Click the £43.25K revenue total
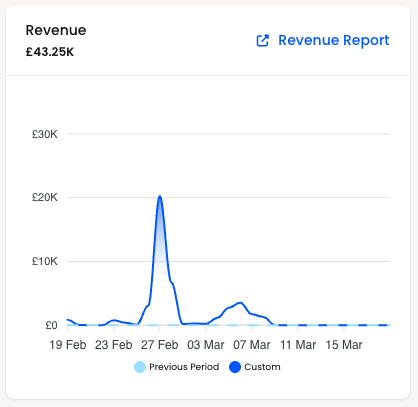This screenshot has width=418, height=407. (x=50, y=52)
